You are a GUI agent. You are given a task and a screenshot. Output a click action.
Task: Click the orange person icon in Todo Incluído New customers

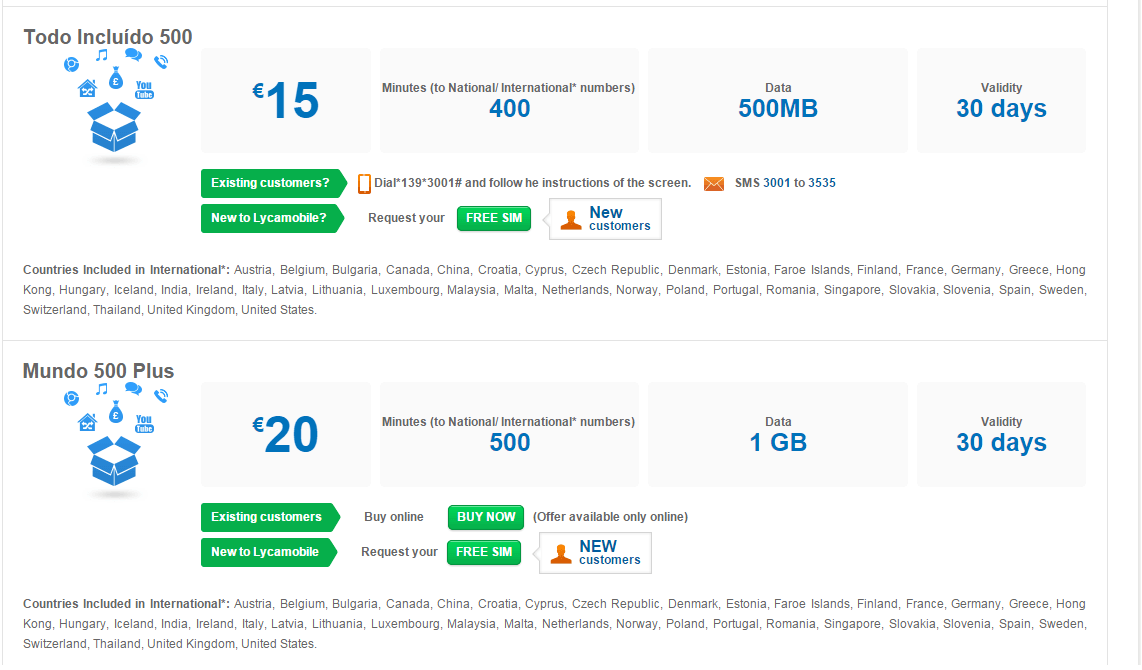(x=571, y=220)
